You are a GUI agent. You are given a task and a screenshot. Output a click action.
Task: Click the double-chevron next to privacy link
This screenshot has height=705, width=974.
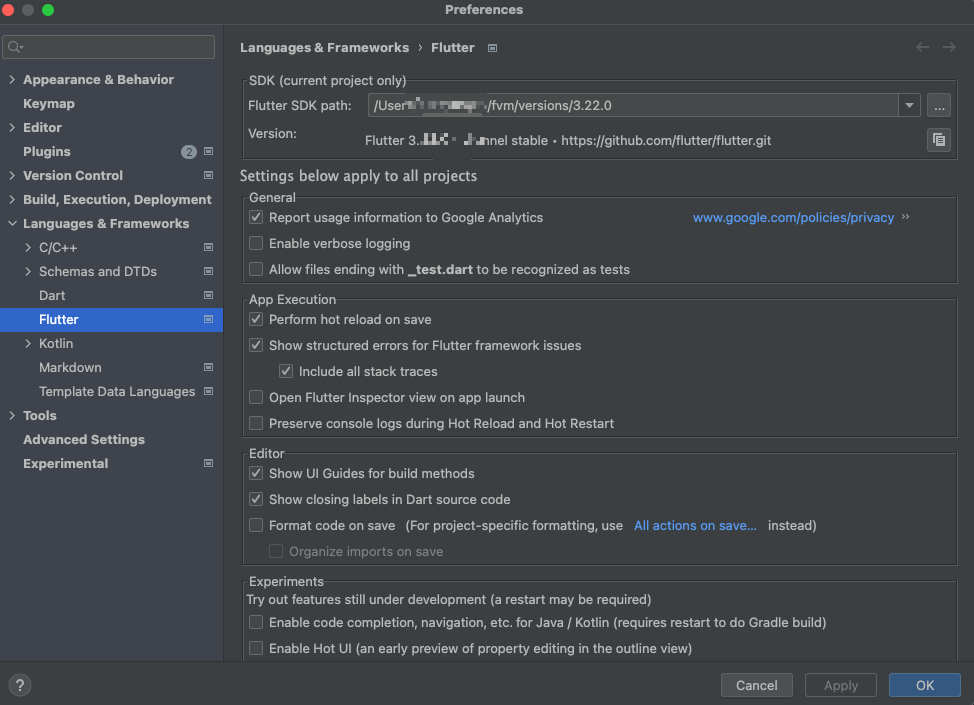[906, 217]
